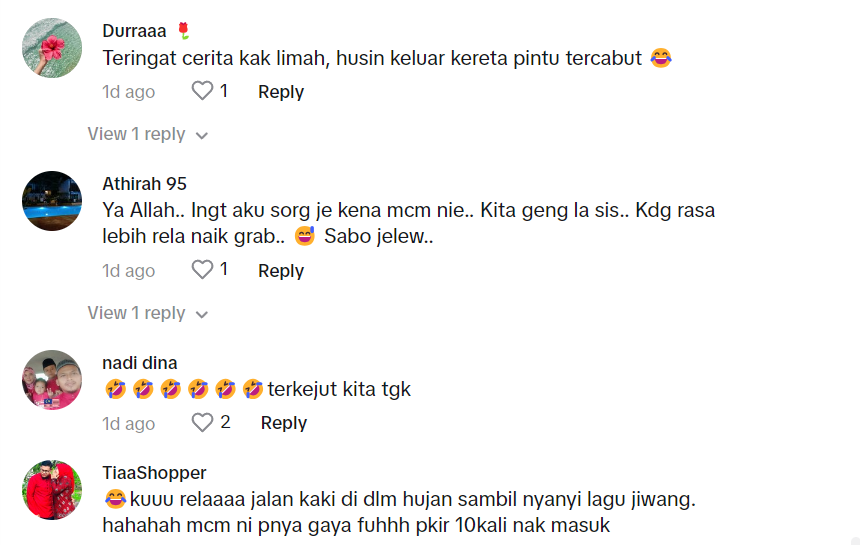Go to nadi dina's profile name

point(139,363)
